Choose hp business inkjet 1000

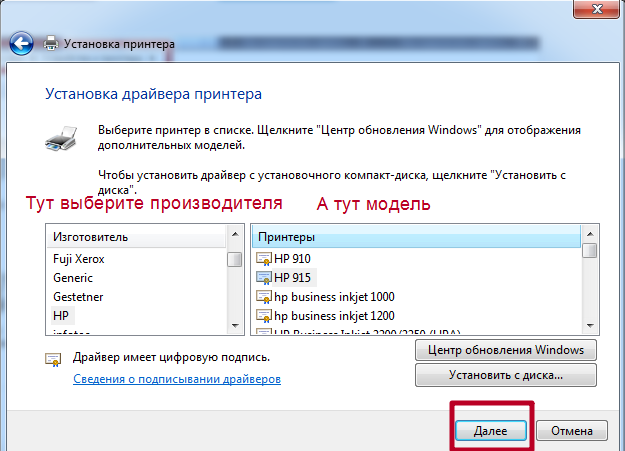[334, 297]
